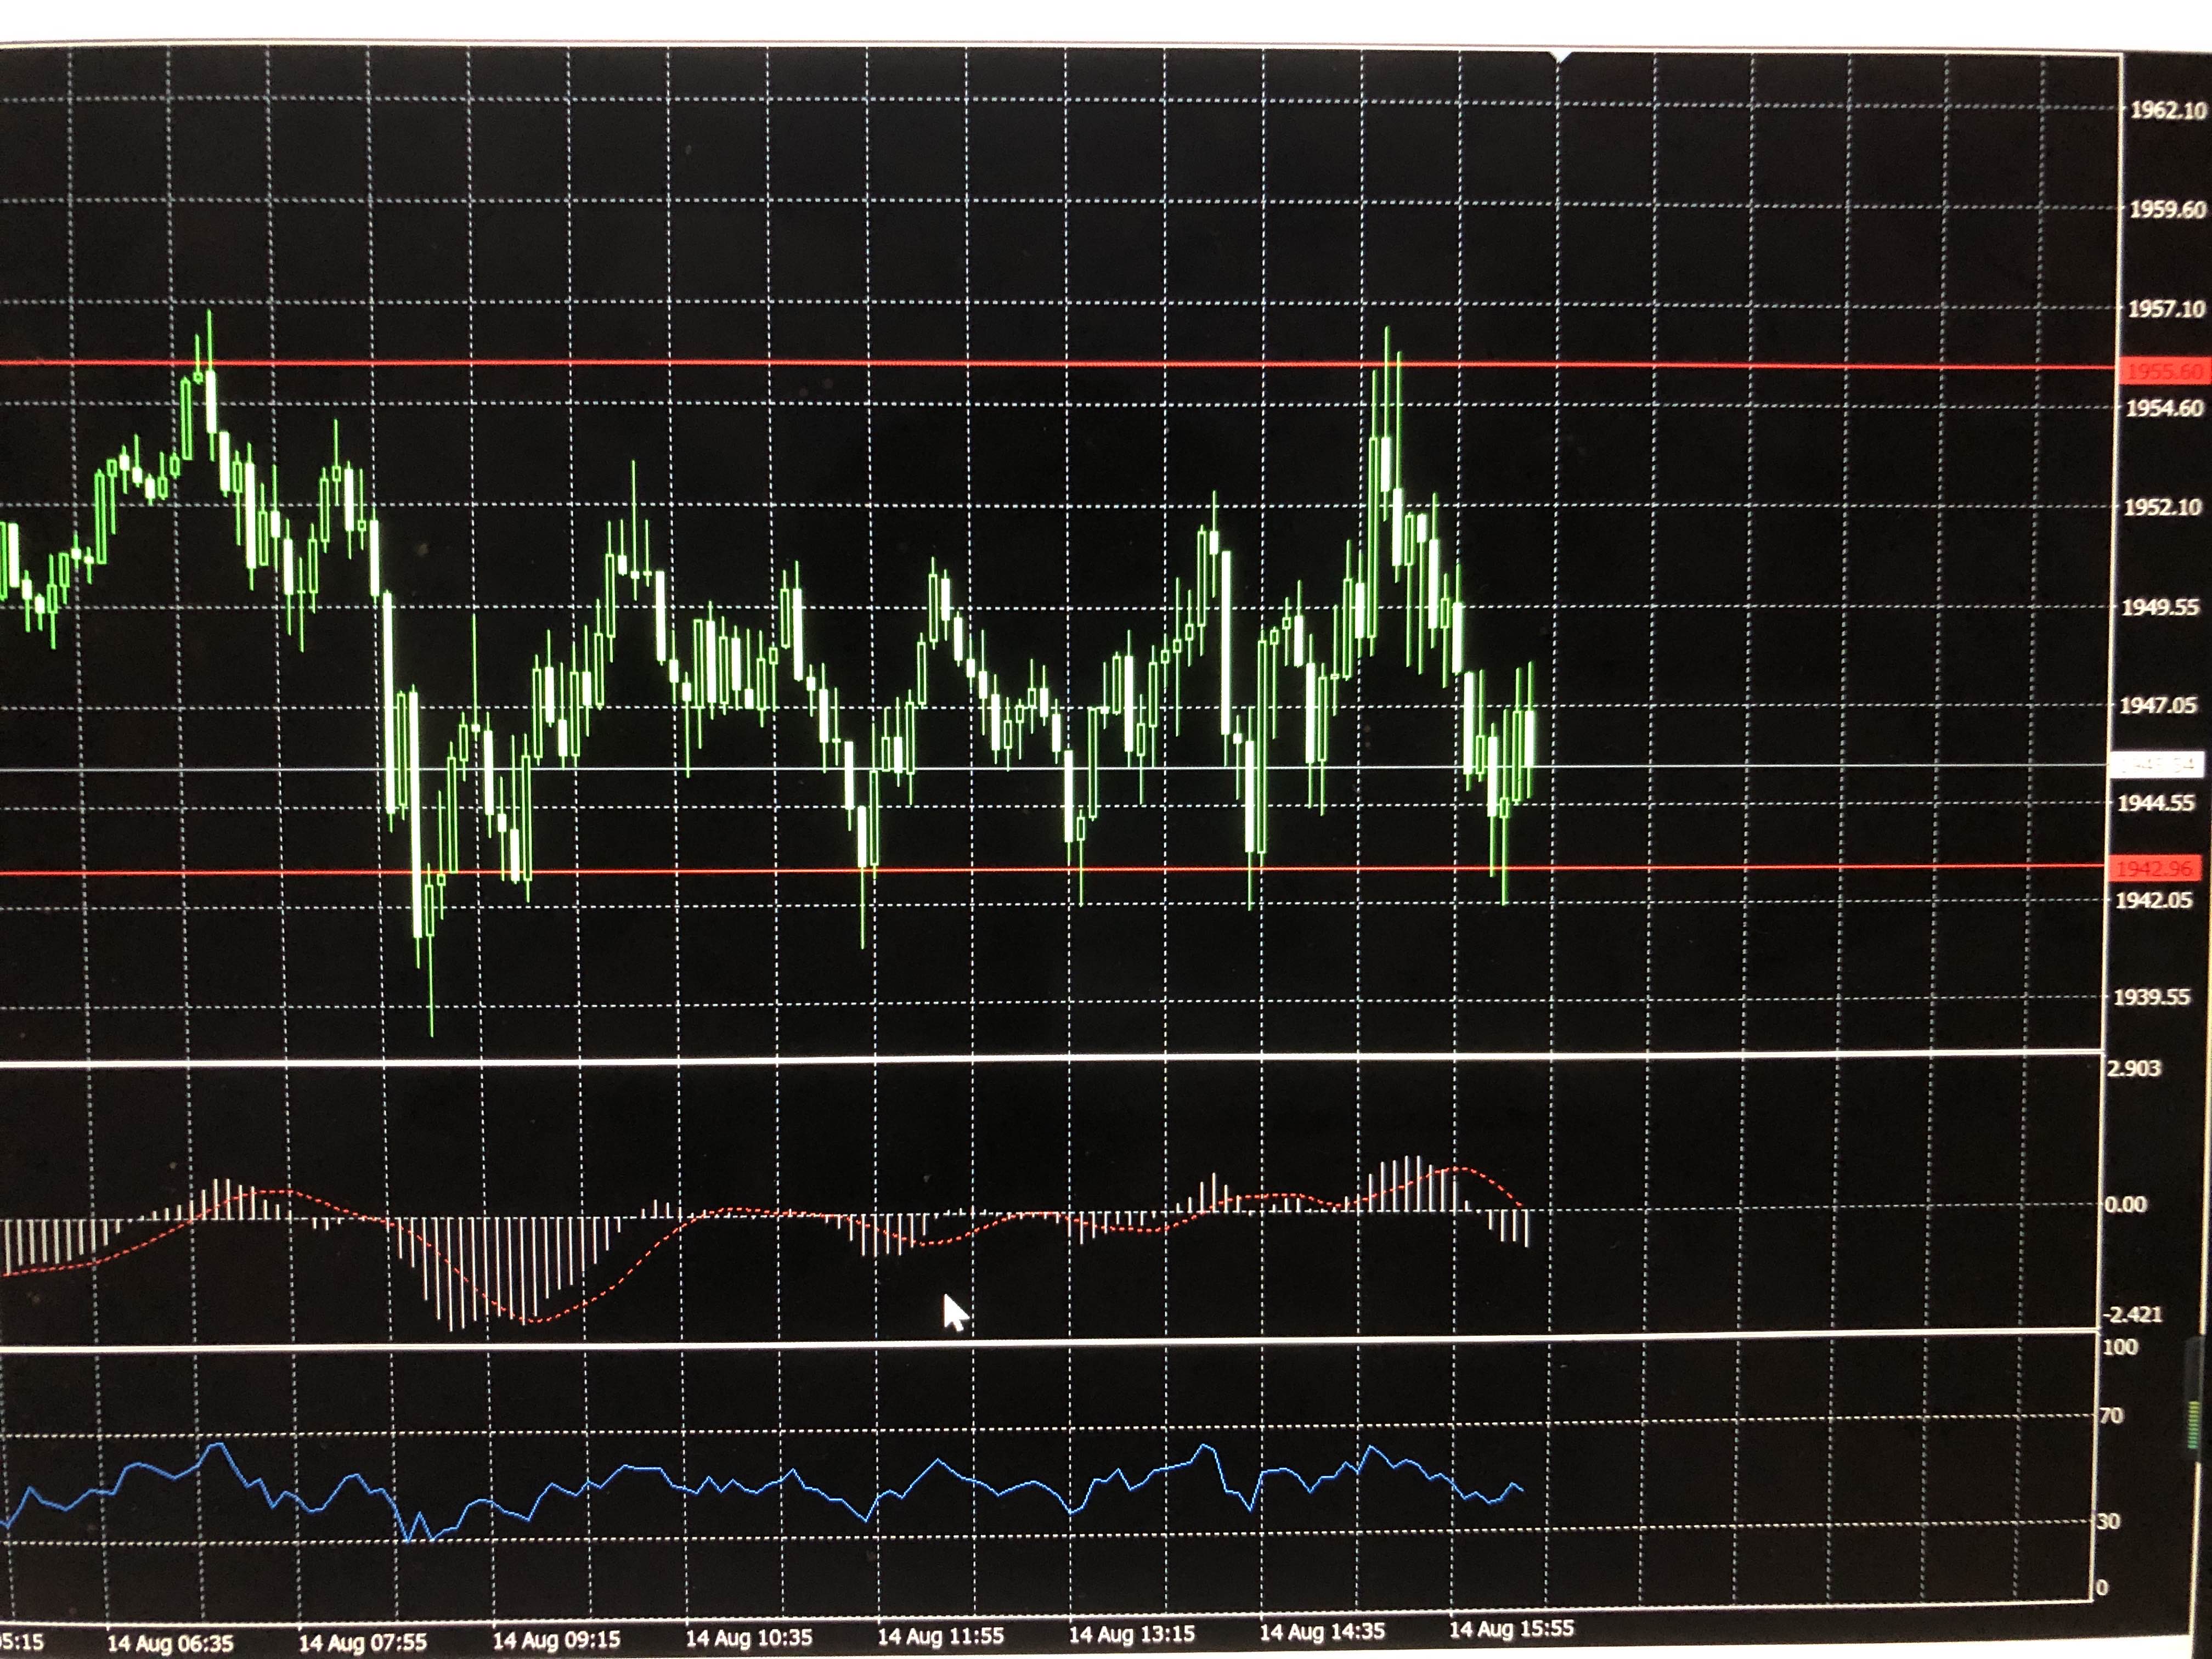2212x1659 pixels.
Task: Click the 14 Aug 07:55 time label
Action: point(362,1642)
